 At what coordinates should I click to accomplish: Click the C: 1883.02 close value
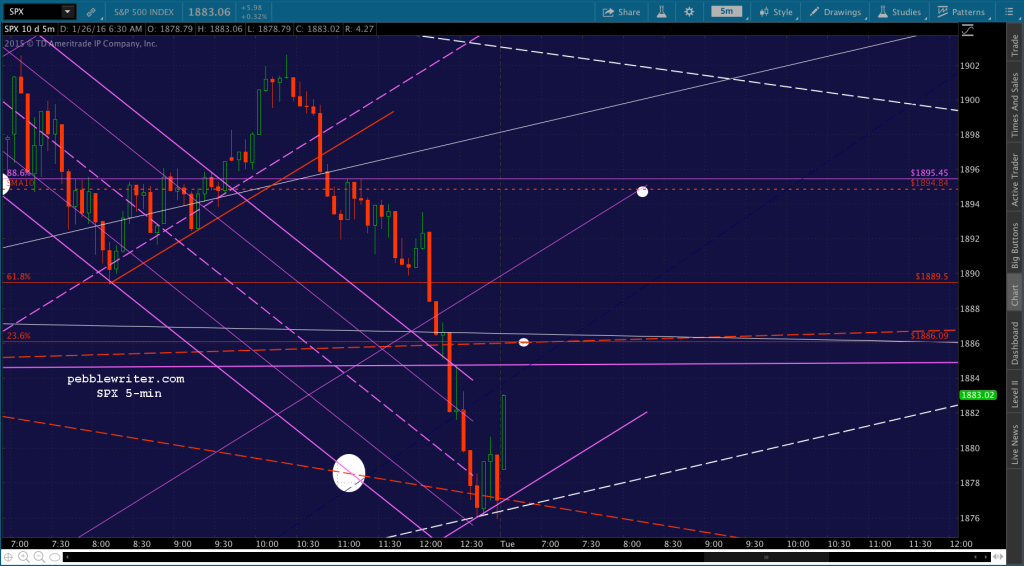(x=319, y=29)
